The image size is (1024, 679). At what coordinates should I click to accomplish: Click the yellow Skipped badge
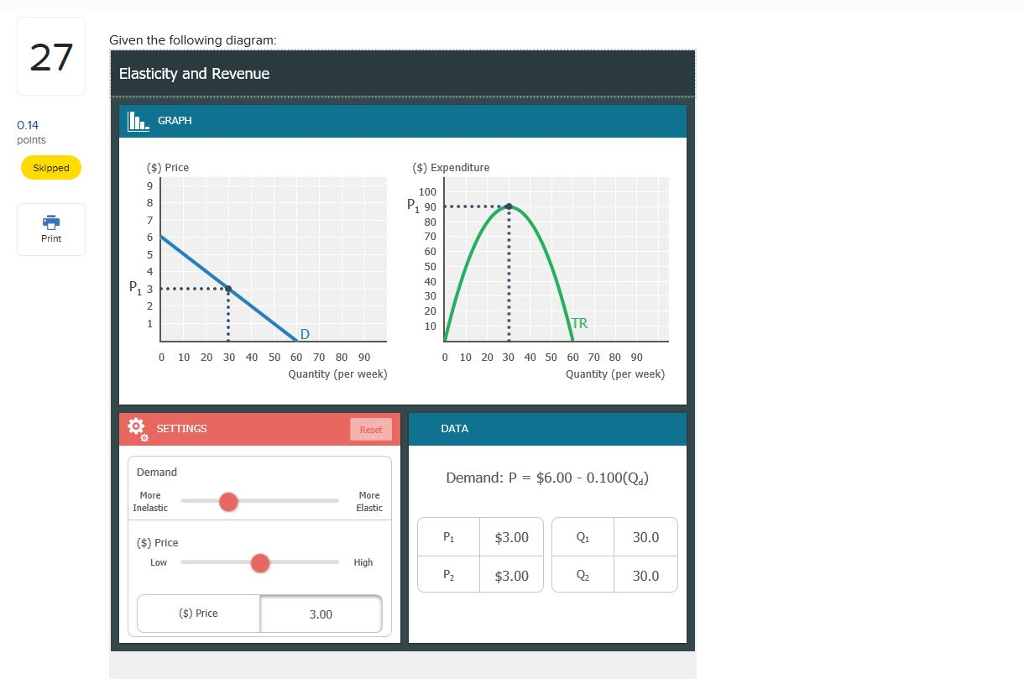(51, 168)
